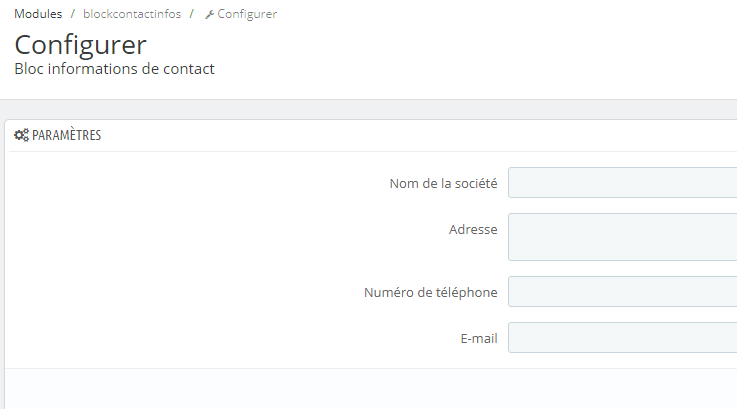Click the Numéro de téléphone label

click(431, 292)
